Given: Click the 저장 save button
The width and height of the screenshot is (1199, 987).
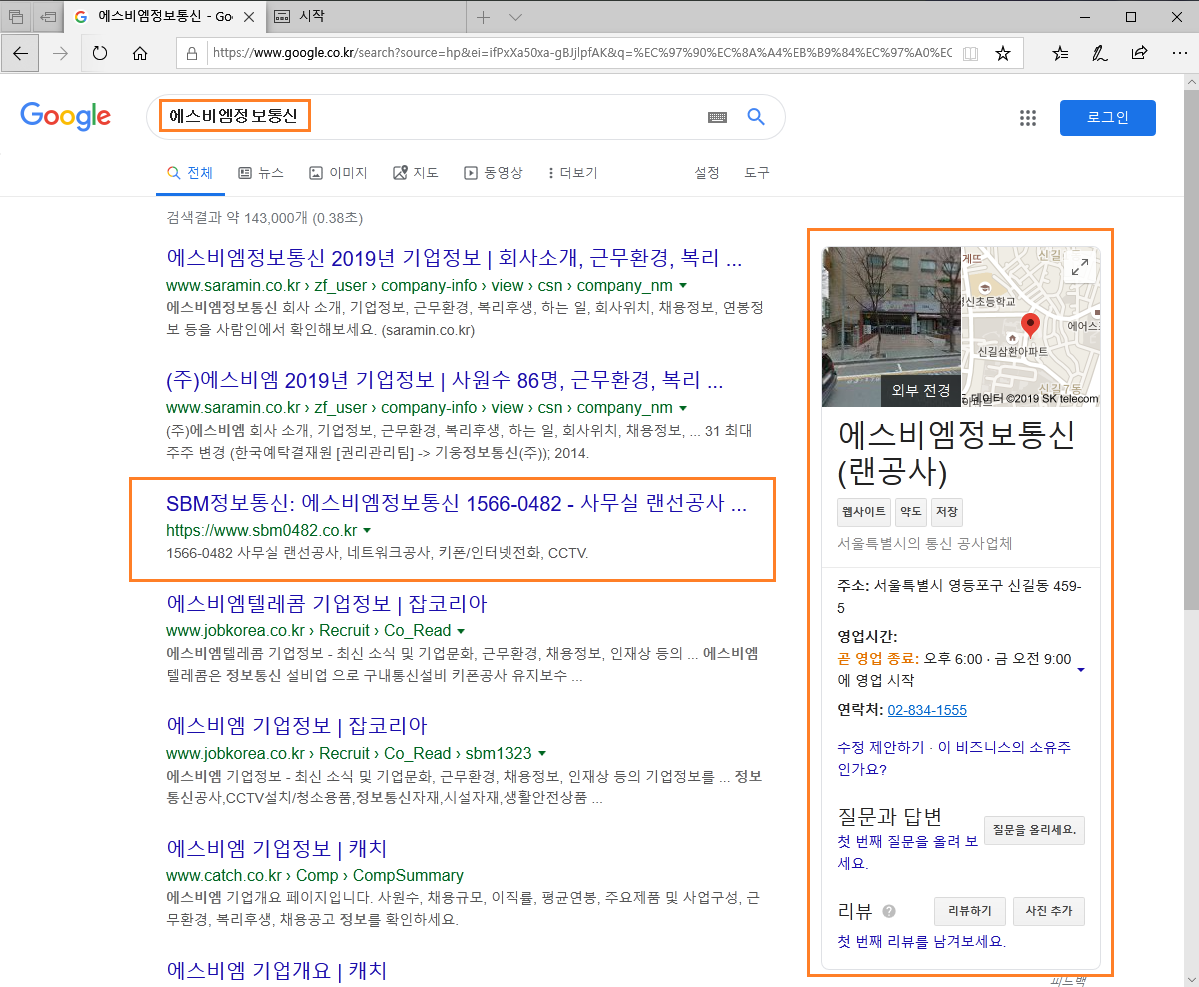Looking at the screenshot, I should (947, 511).
